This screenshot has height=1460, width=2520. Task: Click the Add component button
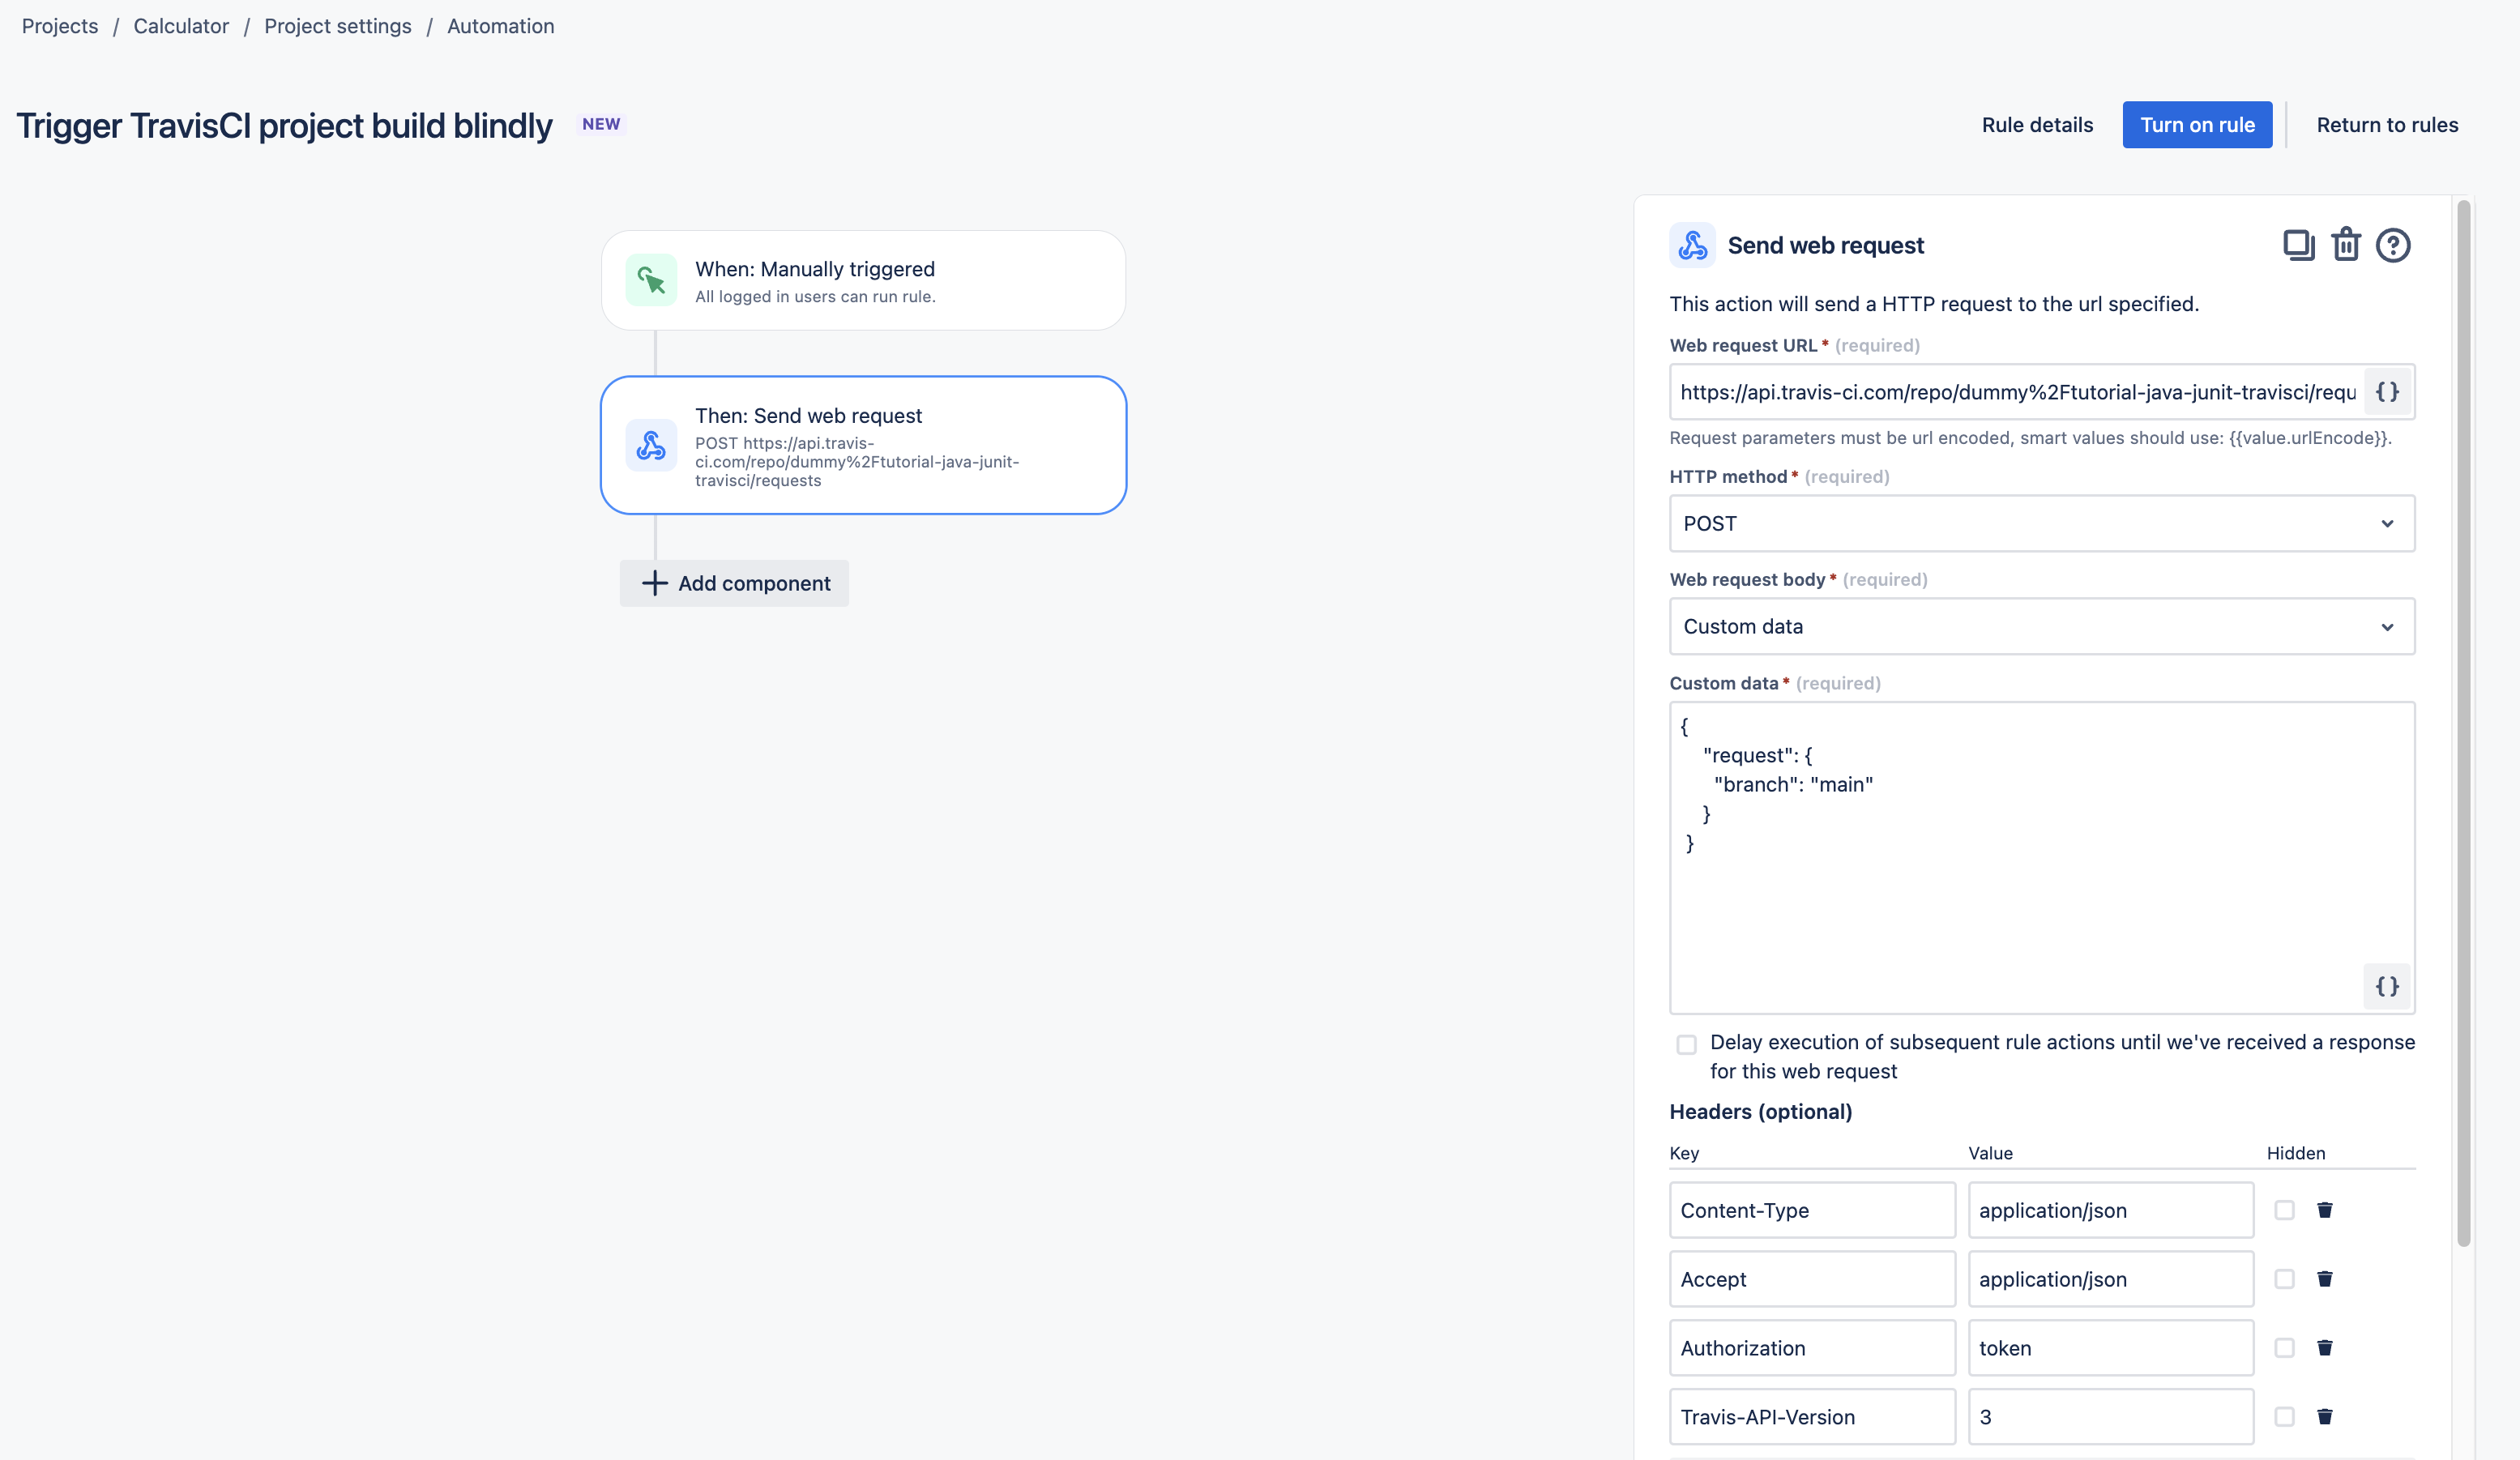click(x=734, y=583)
